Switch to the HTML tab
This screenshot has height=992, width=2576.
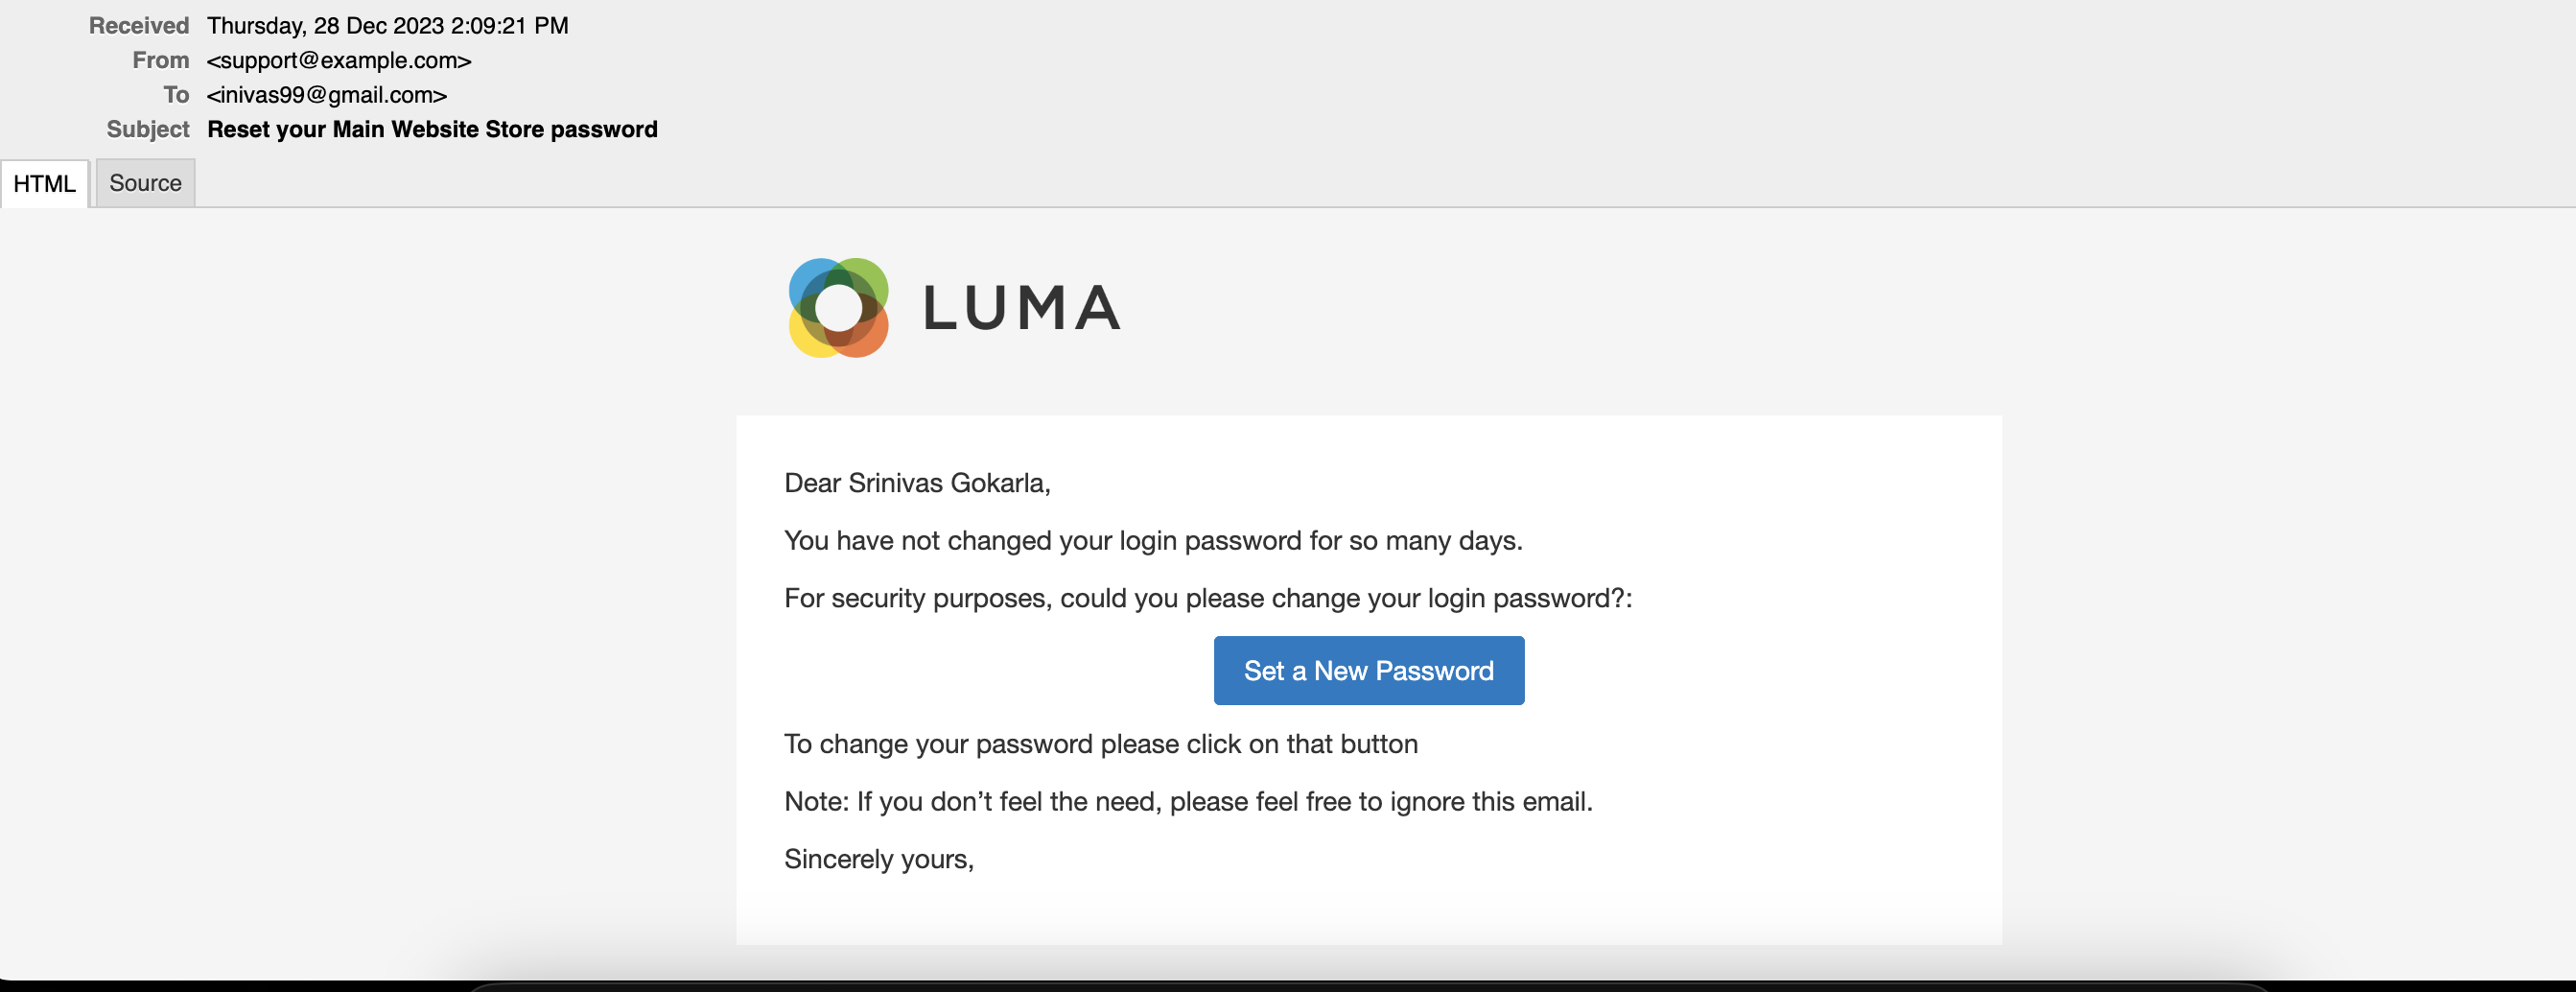point(45,183)
